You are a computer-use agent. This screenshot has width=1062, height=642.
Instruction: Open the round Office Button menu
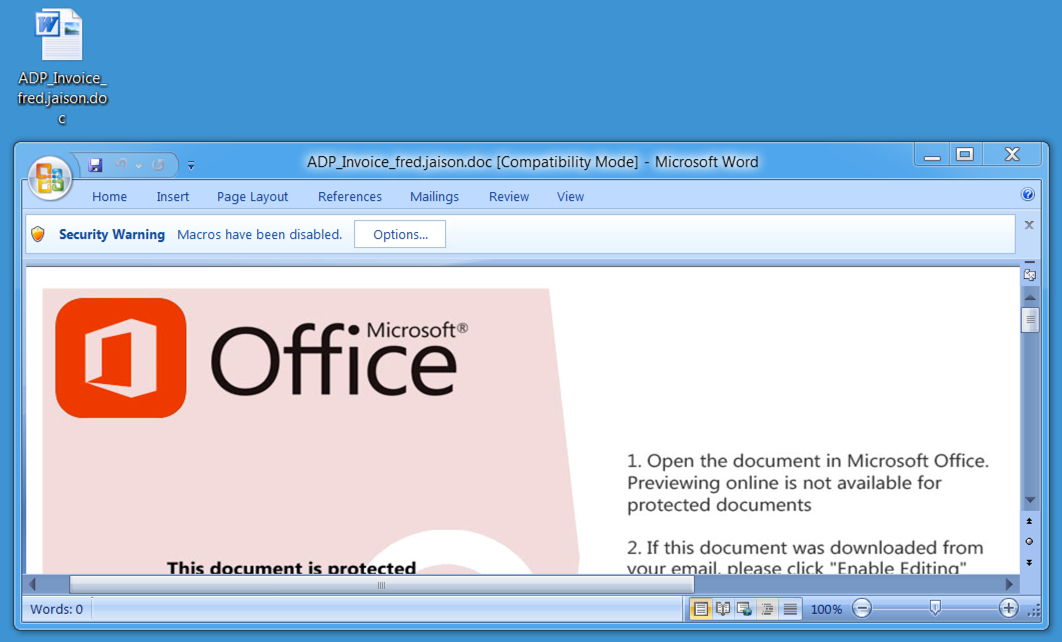click(49, 178)
